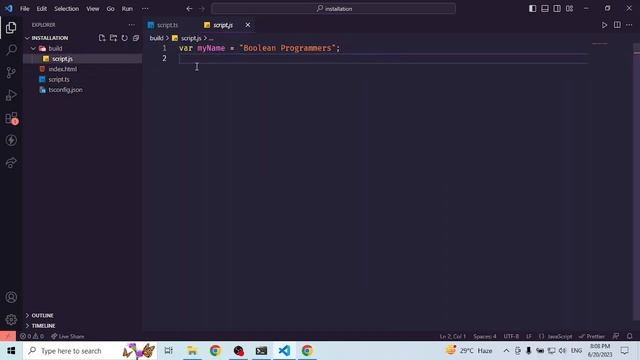The width and height of the screenshot is (640, 360).
Task: Open the Thunder Client lightning icon
Action: [x=11, y=140]
